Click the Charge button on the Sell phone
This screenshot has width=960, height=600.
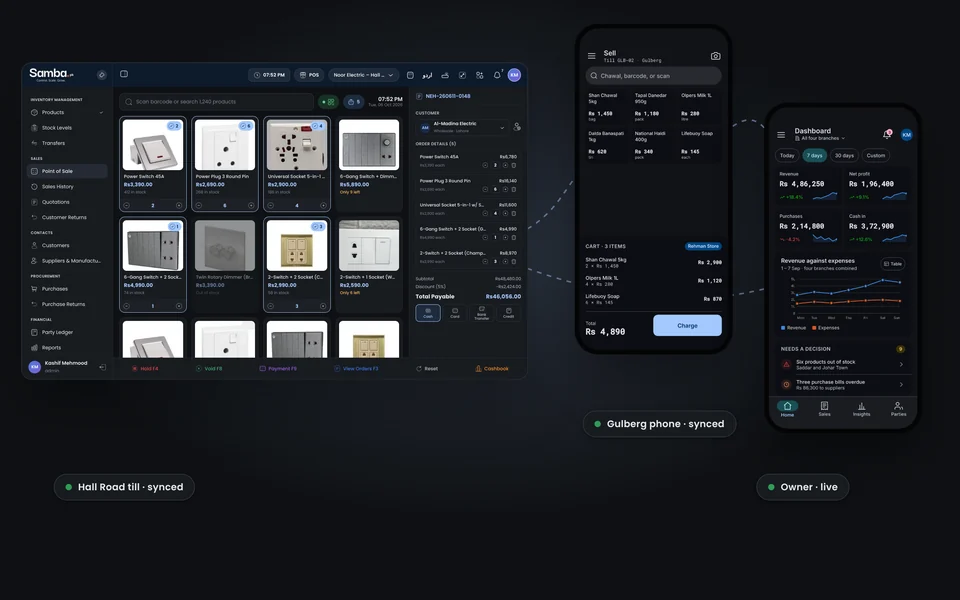coord(687,326)
